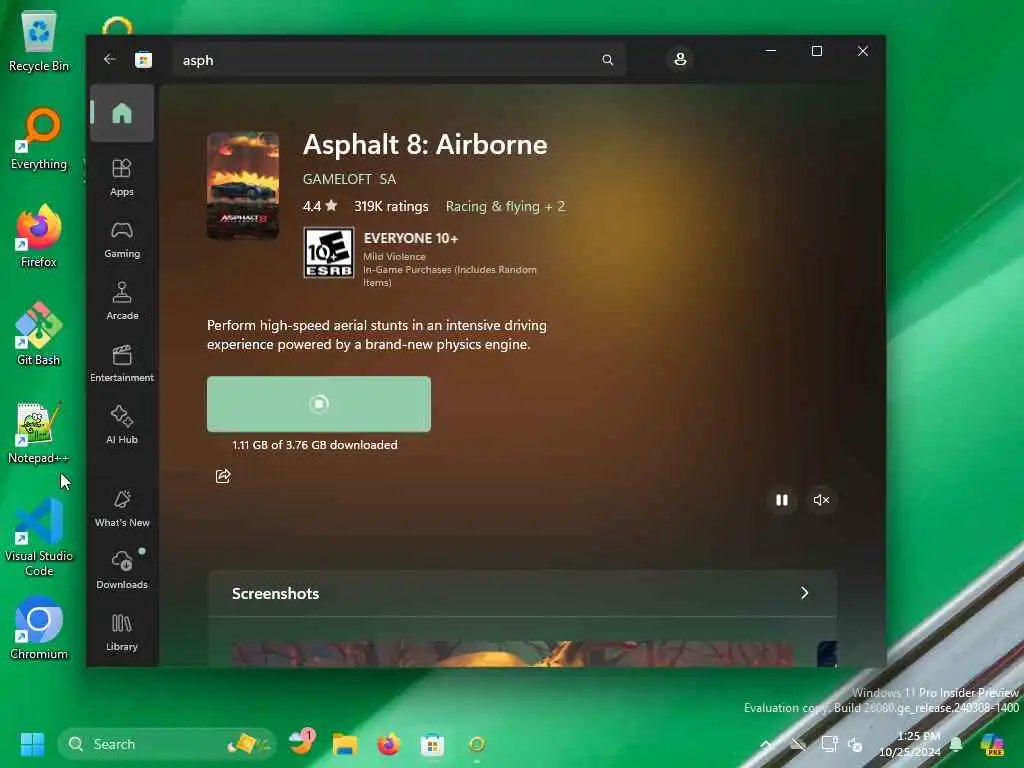The image size is (1024, 768).
Task: Select the Firefox desktop shortcut
Action: click(x=39, y=236)
